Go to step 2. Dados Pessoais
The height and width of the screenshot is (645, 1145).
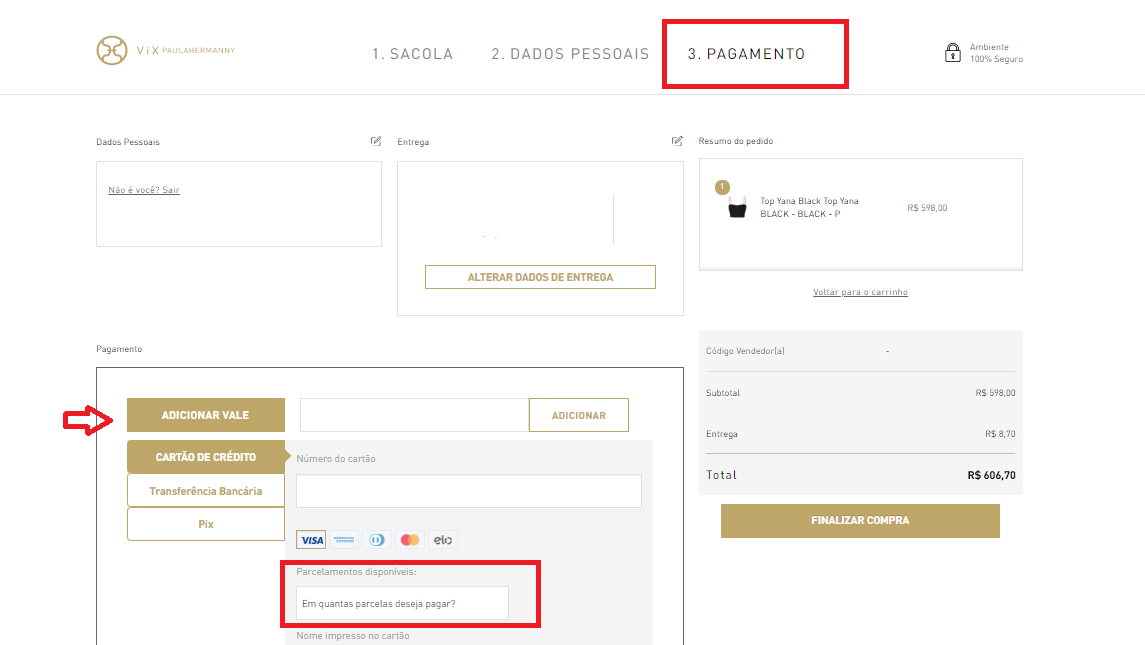pyautogui.click(x=570, y=54)
